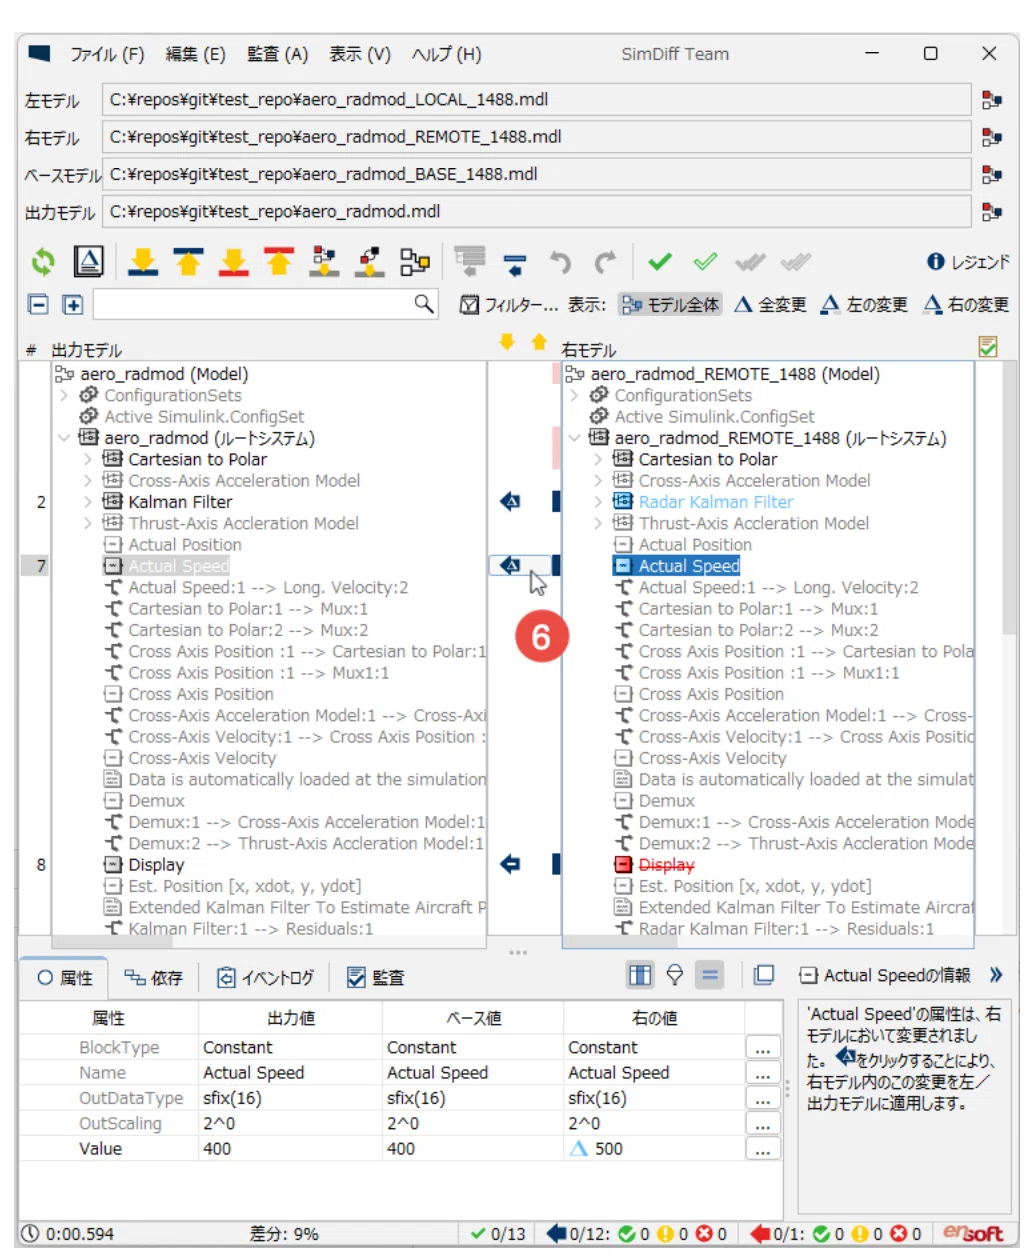Expand Cartesian to Polar in output tree
Image resolution: width=1024 pixels, height=1254 pixels.
point(88,460)
